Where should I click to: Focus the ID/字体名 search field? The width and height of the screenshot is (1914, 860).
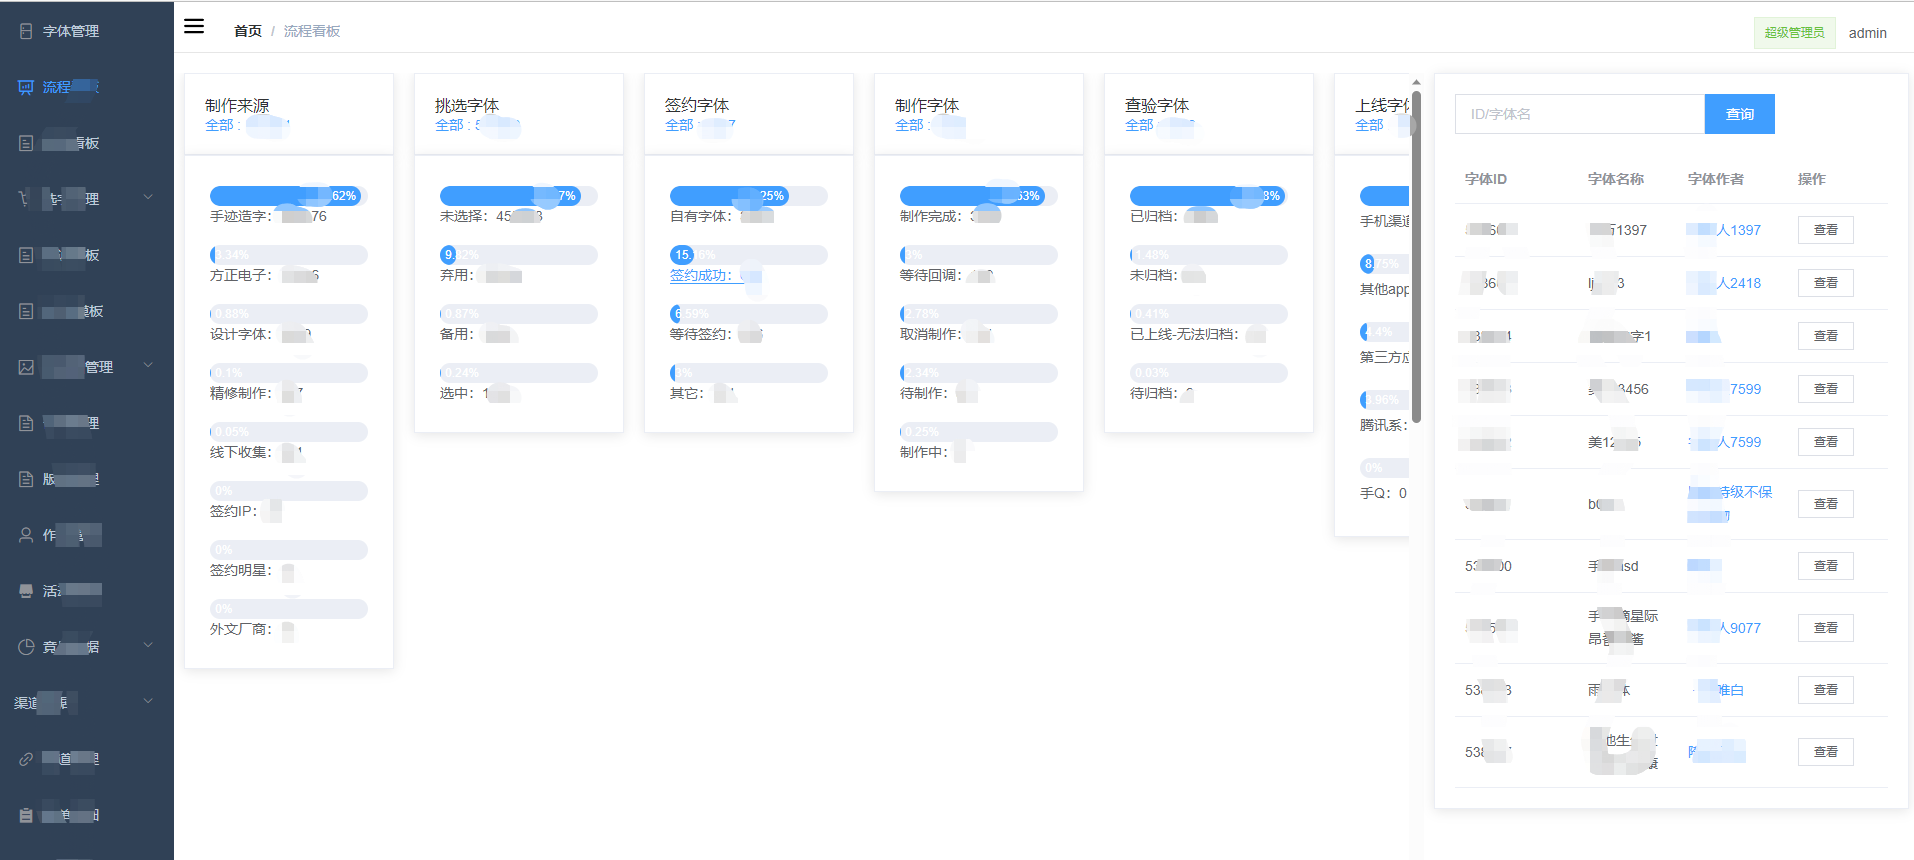click(x=1579, y=114)
